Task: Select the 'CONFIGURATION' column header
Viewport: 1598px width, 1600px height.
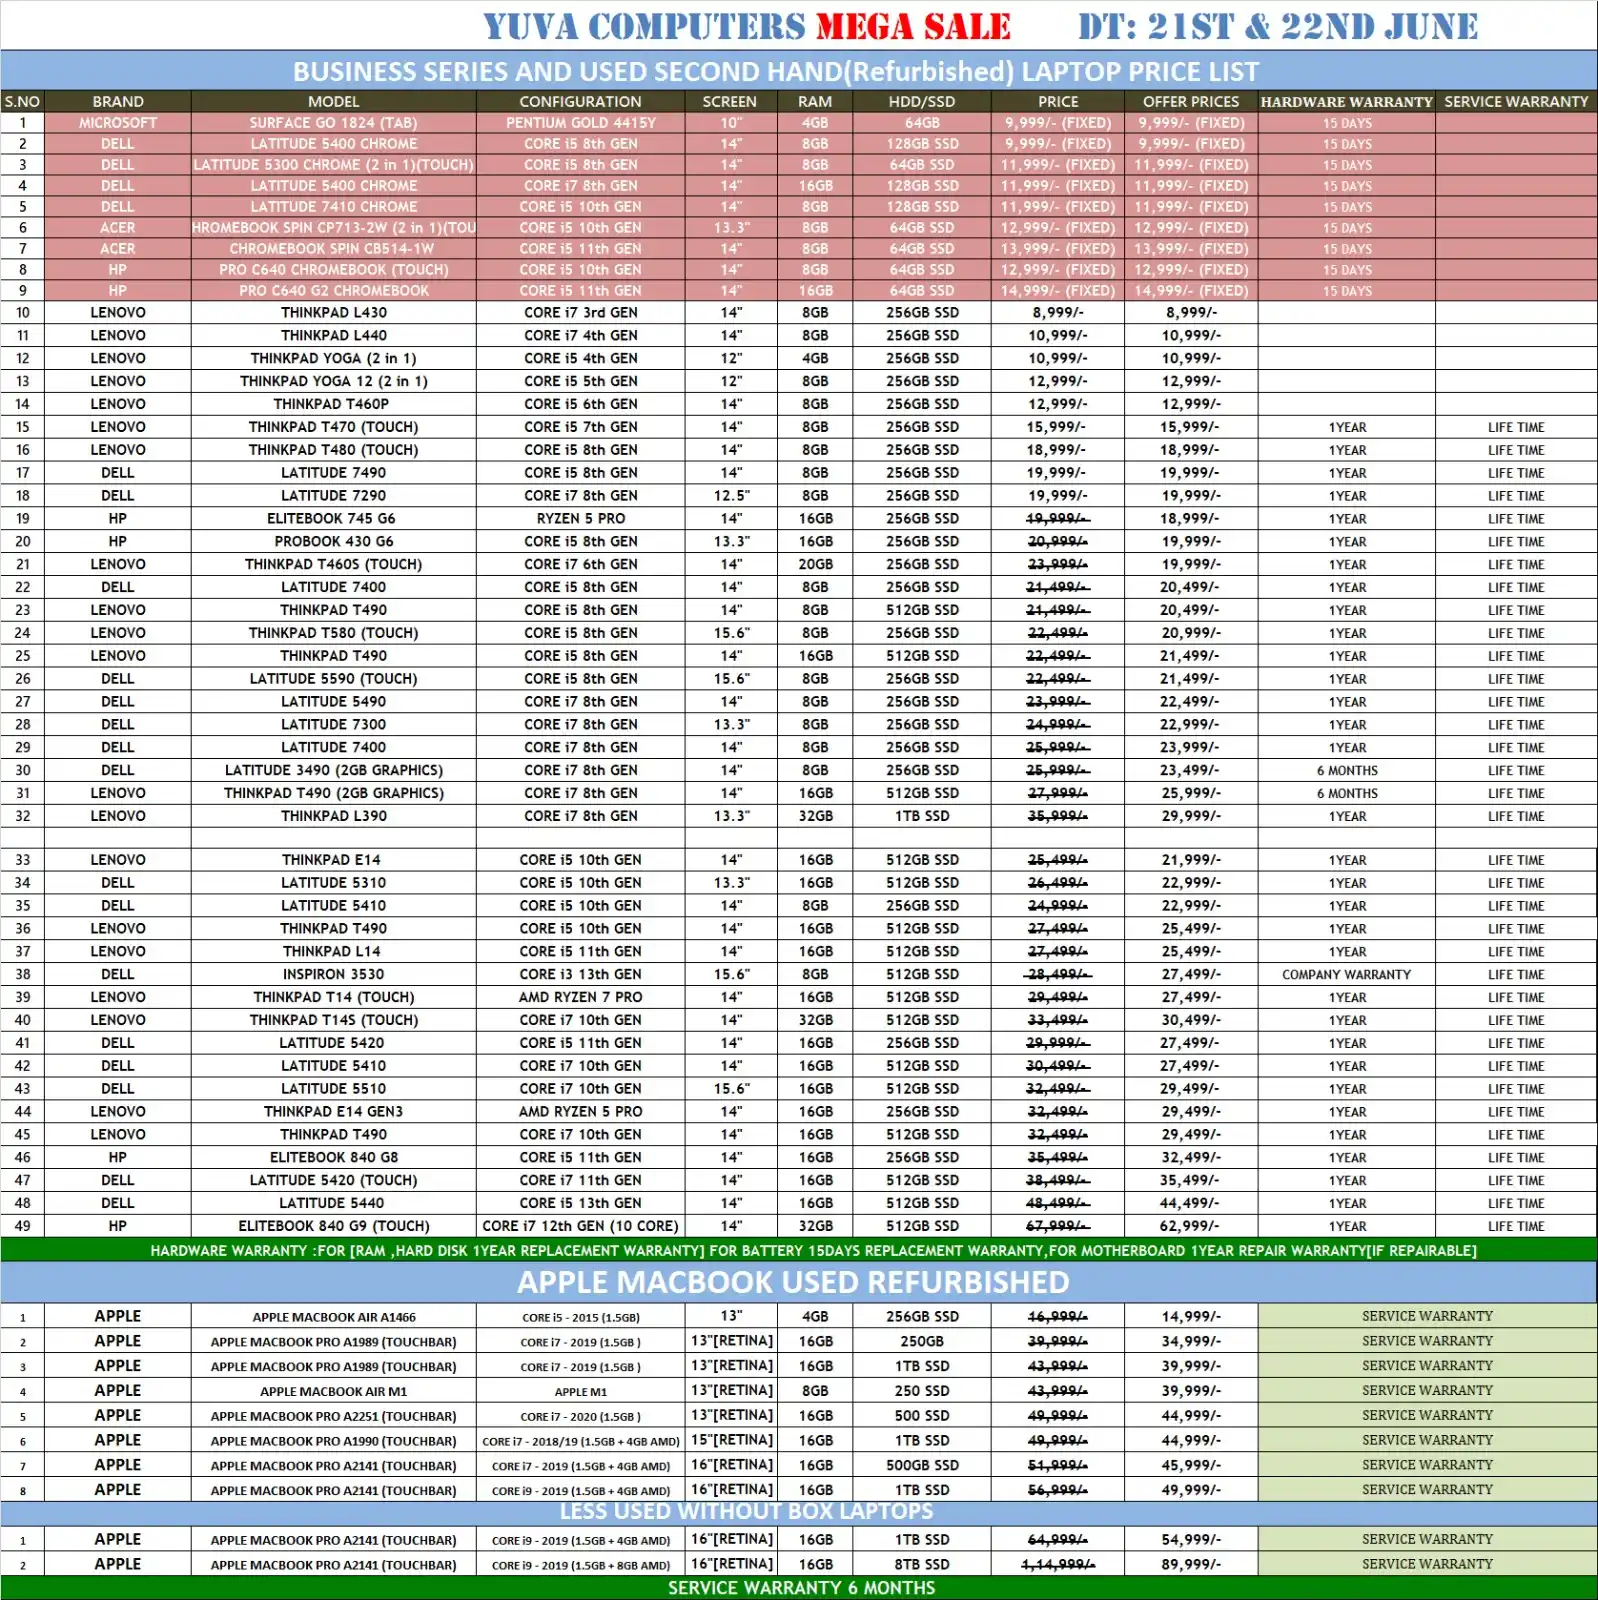Action: (581, 102)
